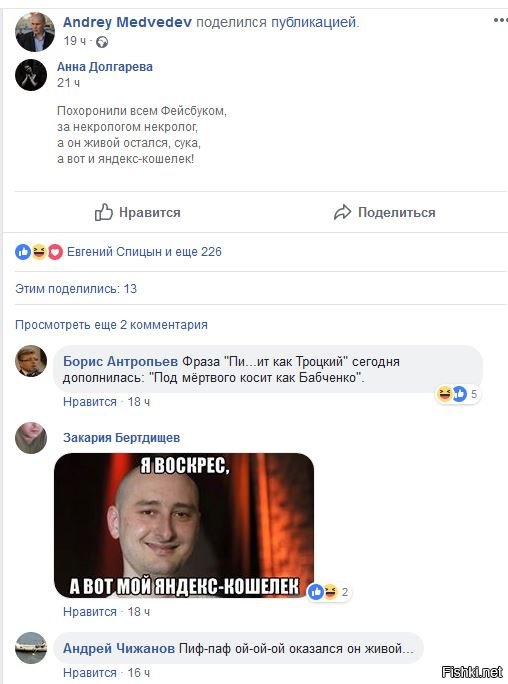
Task: Open the post's reaction icons summary
Action: 39,252
